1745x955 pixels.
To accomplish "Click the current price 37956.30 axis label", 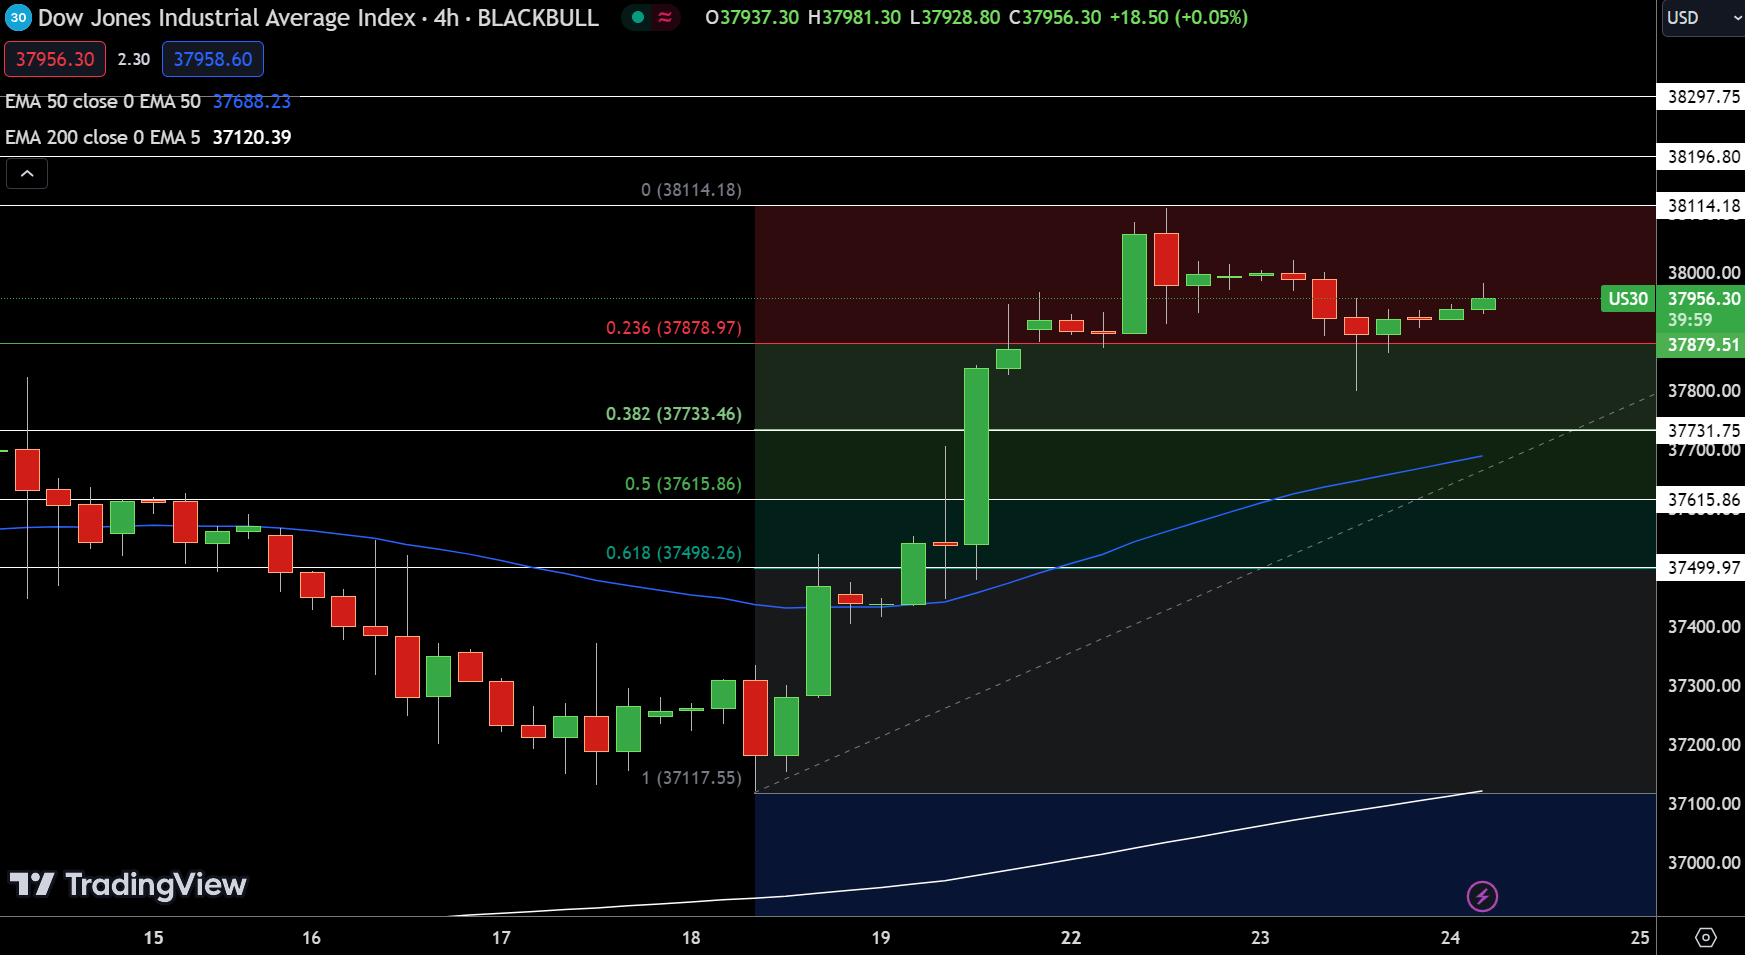I will point(1704,299).
